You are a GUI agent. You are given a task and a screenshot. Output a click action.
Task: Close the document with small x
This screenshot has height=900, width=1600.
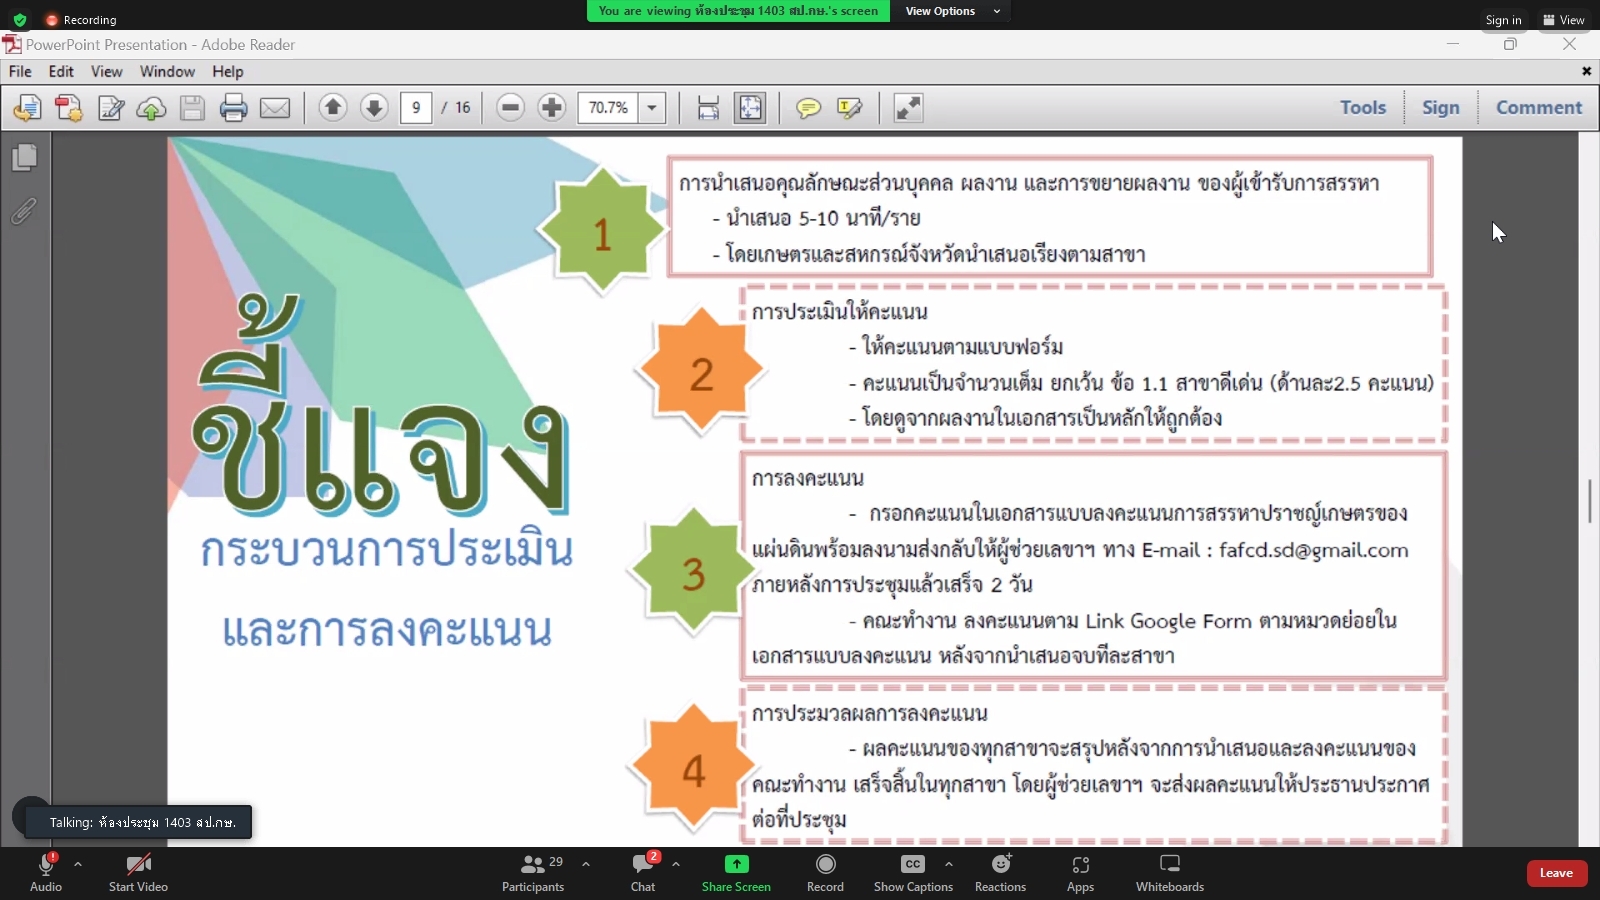point(1586,71)
